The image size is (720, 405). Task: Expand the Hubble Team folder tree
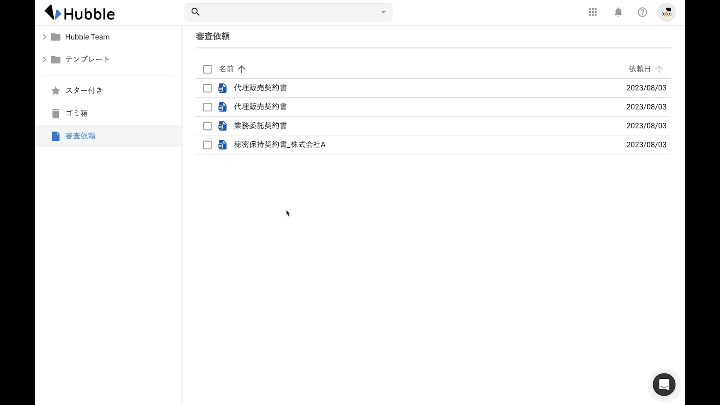pos(44,37)
